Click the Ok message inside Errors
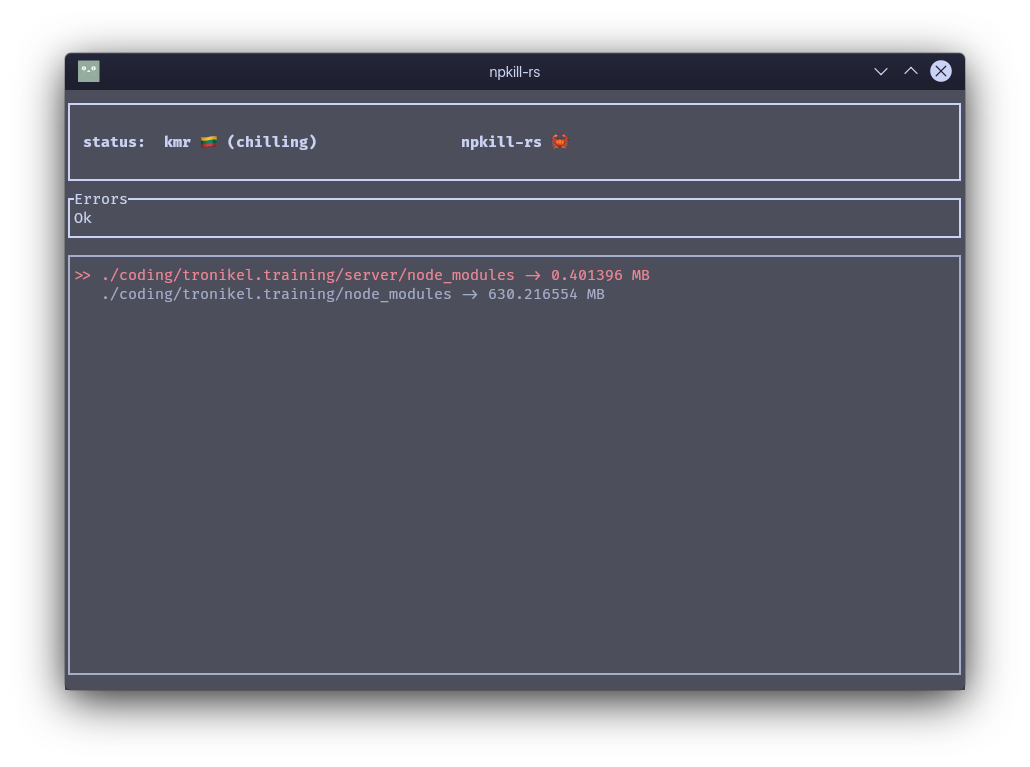 tap(83, 217)
